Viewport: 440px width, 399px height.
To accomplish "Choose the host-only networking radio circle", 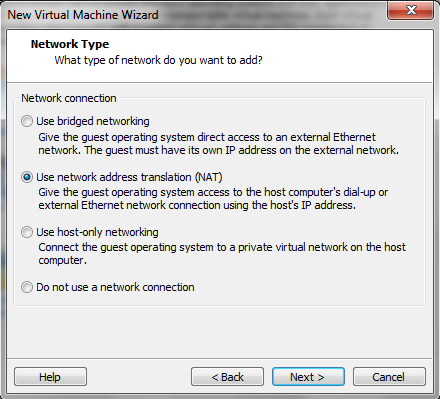I will tap(27, 232).
